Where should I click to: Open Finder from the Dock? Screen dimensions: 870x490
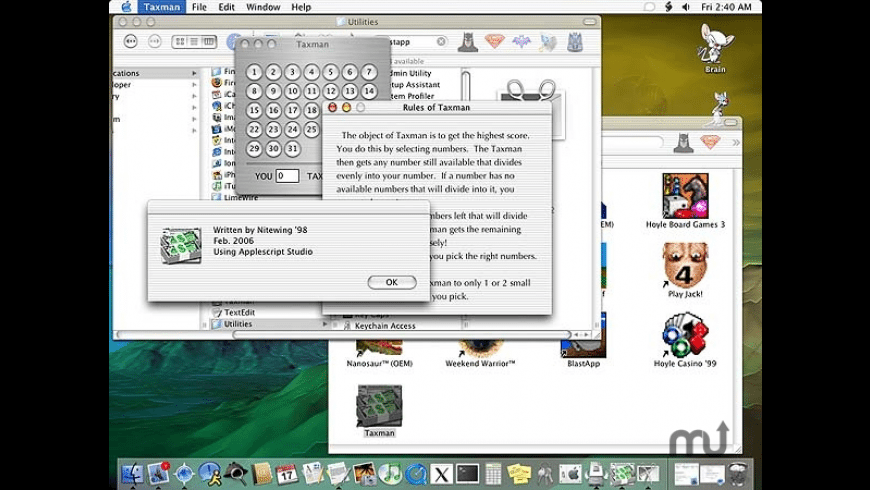click(132, 473)
